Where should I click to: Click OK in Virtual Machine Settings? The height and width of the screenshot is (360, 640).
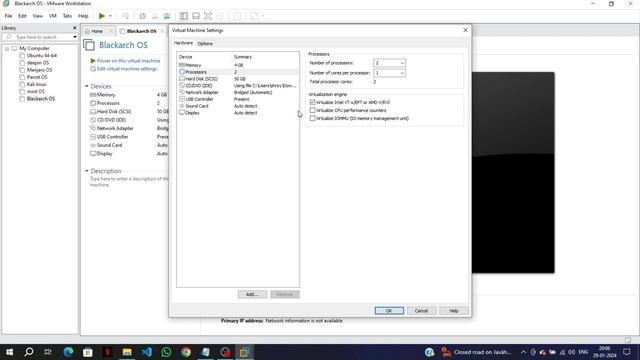[389, 311]
